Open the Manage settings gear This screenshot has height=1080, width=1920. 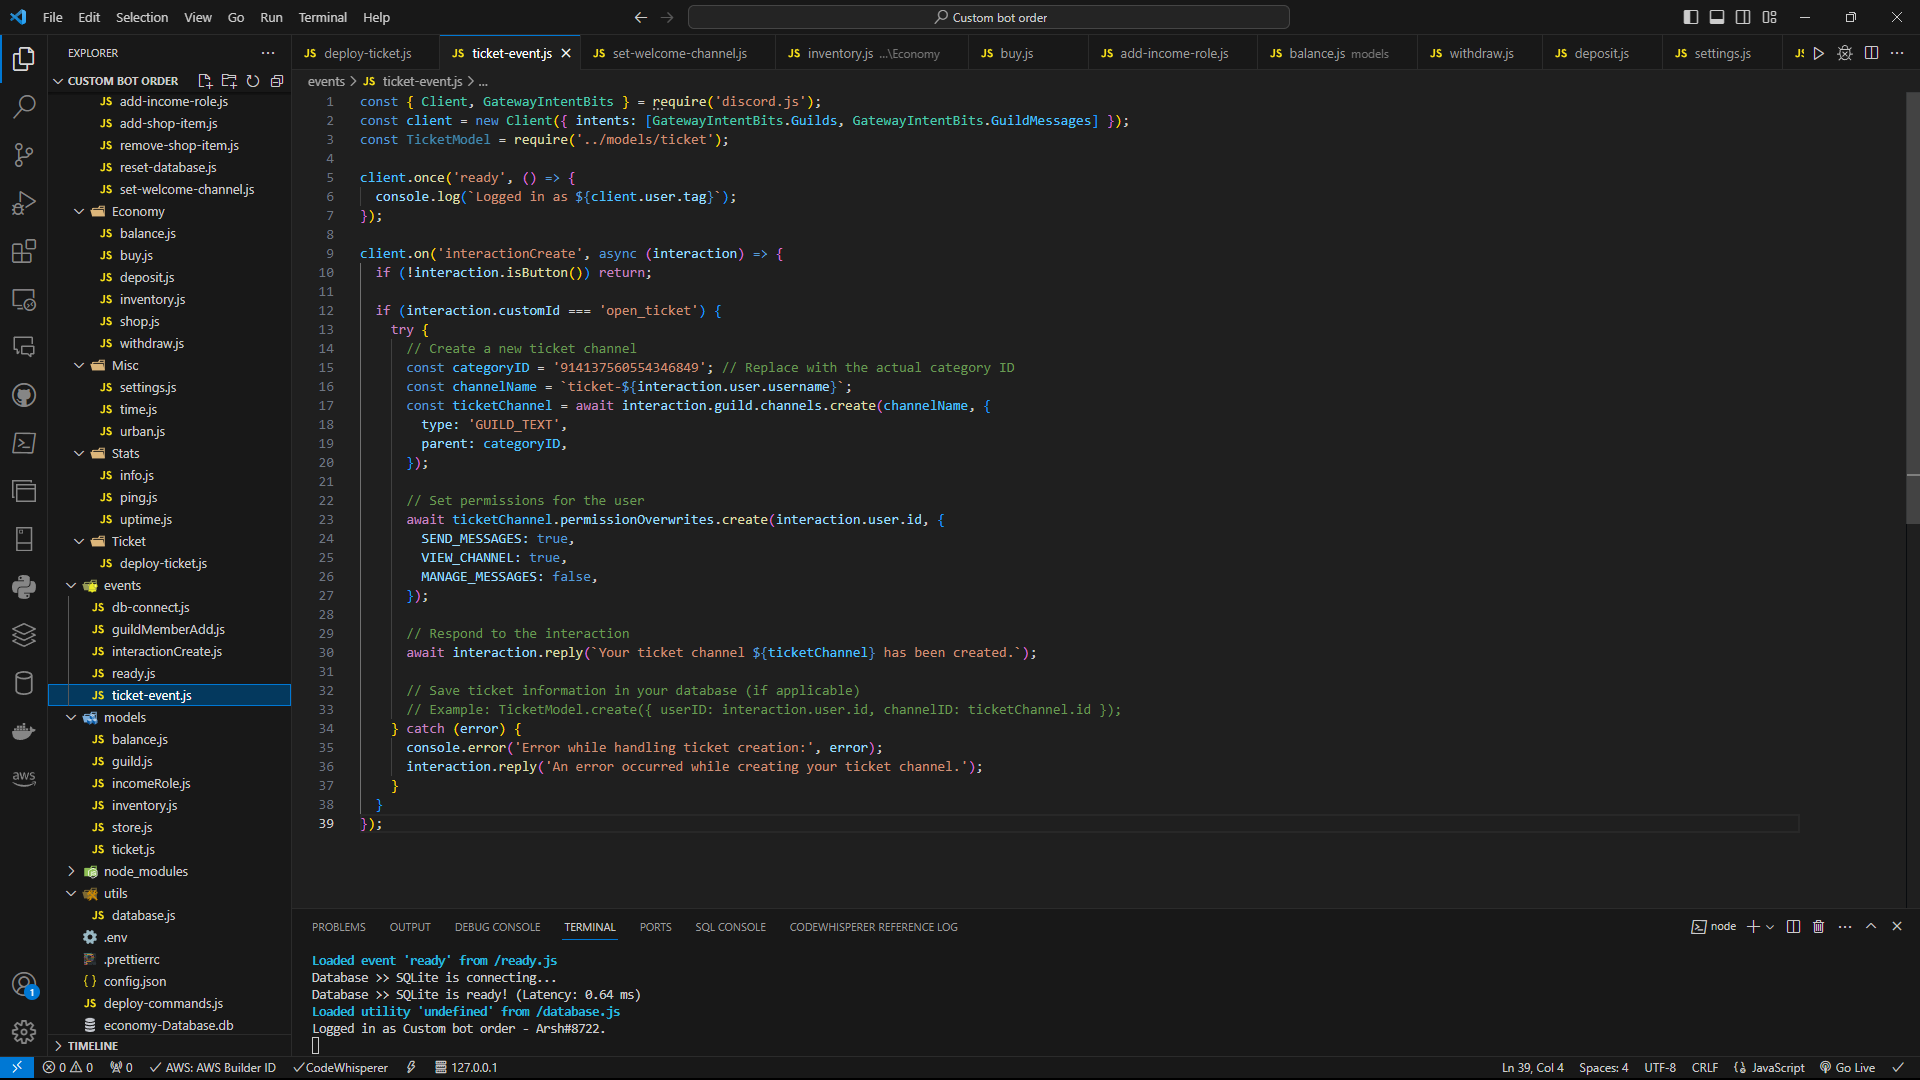(x=24, y=1031)
